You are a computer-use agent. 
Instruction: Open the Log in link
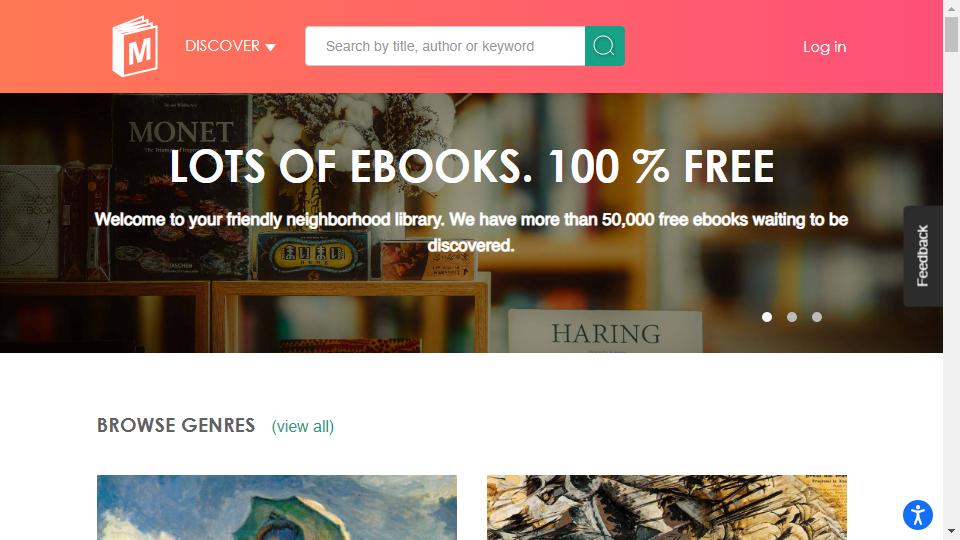tap(824, 47)
